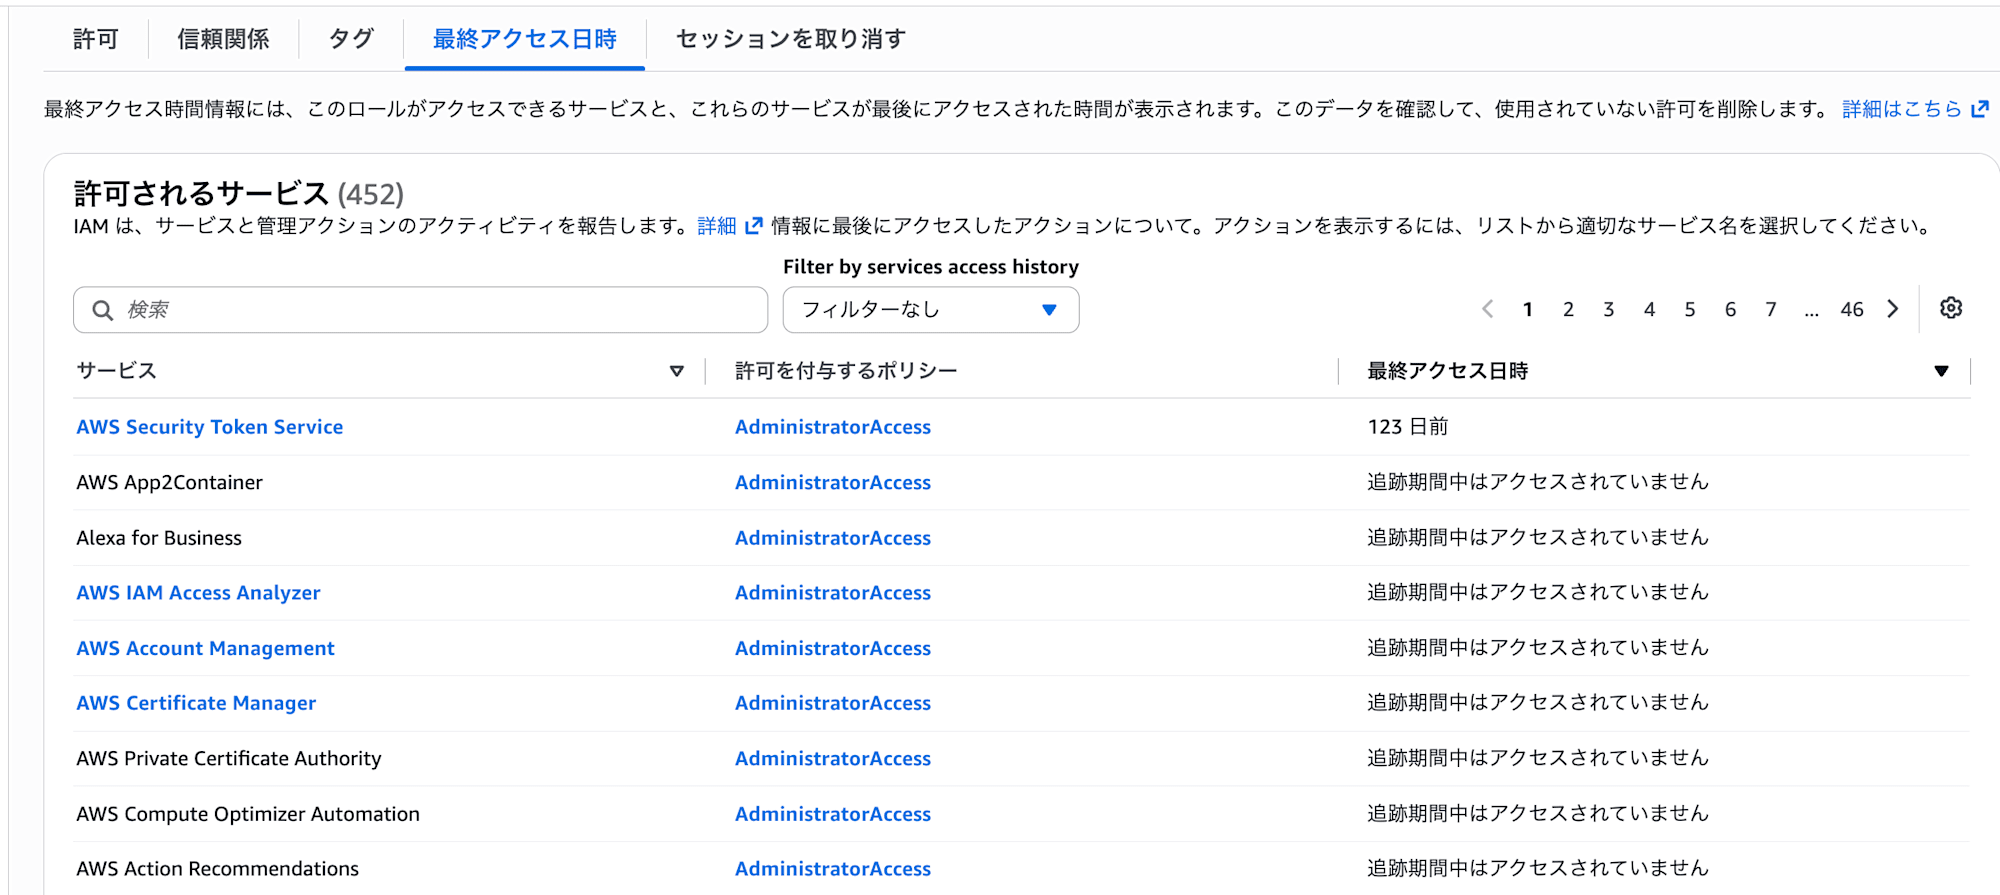Go to next page with right chevron
This screenshot has height=895, width=2000.
pyautogui.click(x=1892, y=309)
